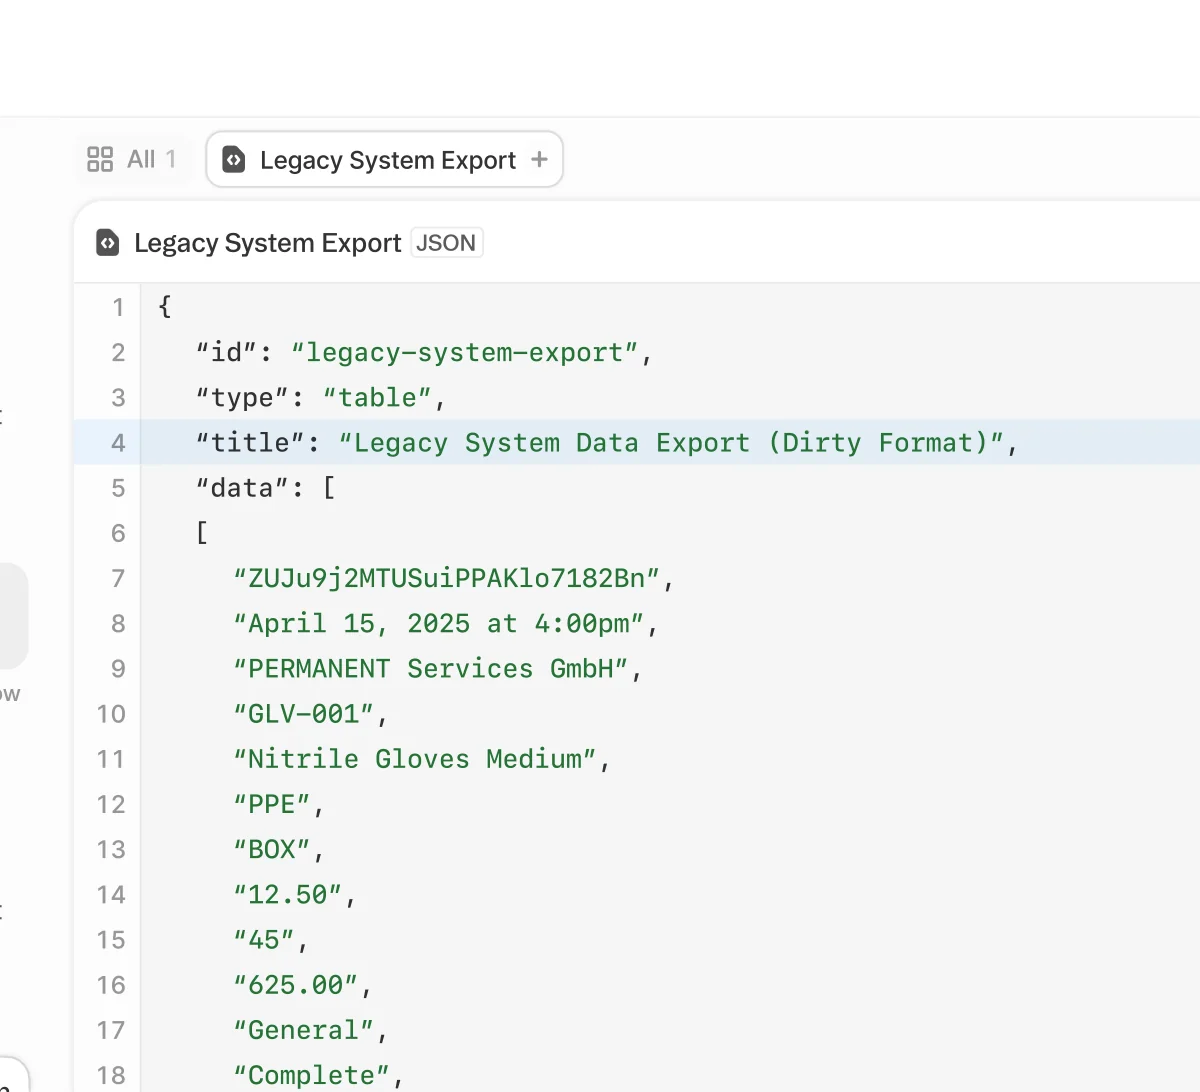
Task: Click the "table" type value
Action: click(377, 398)
